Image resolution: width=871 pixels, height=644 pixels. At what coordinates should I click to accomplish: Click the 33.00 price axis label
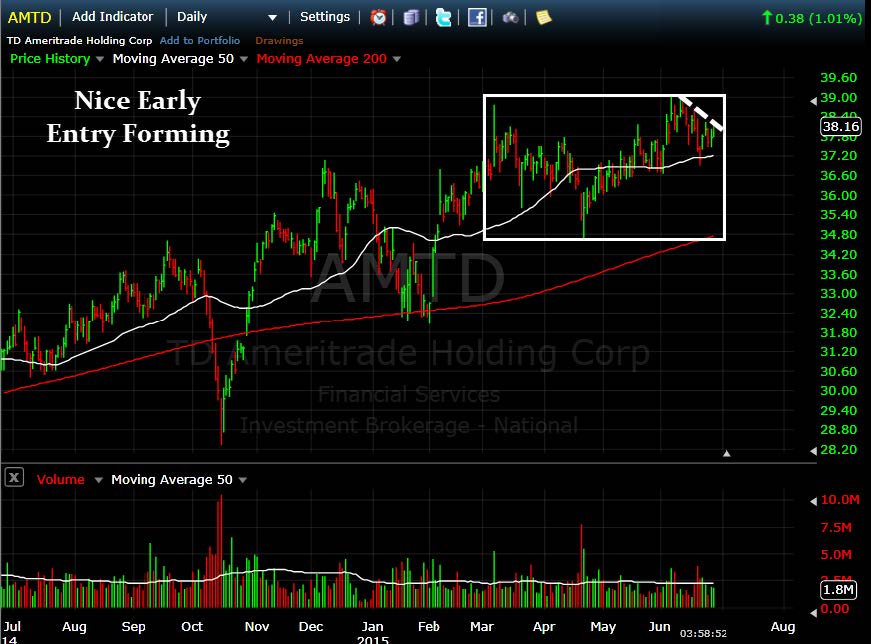point(839,293)
